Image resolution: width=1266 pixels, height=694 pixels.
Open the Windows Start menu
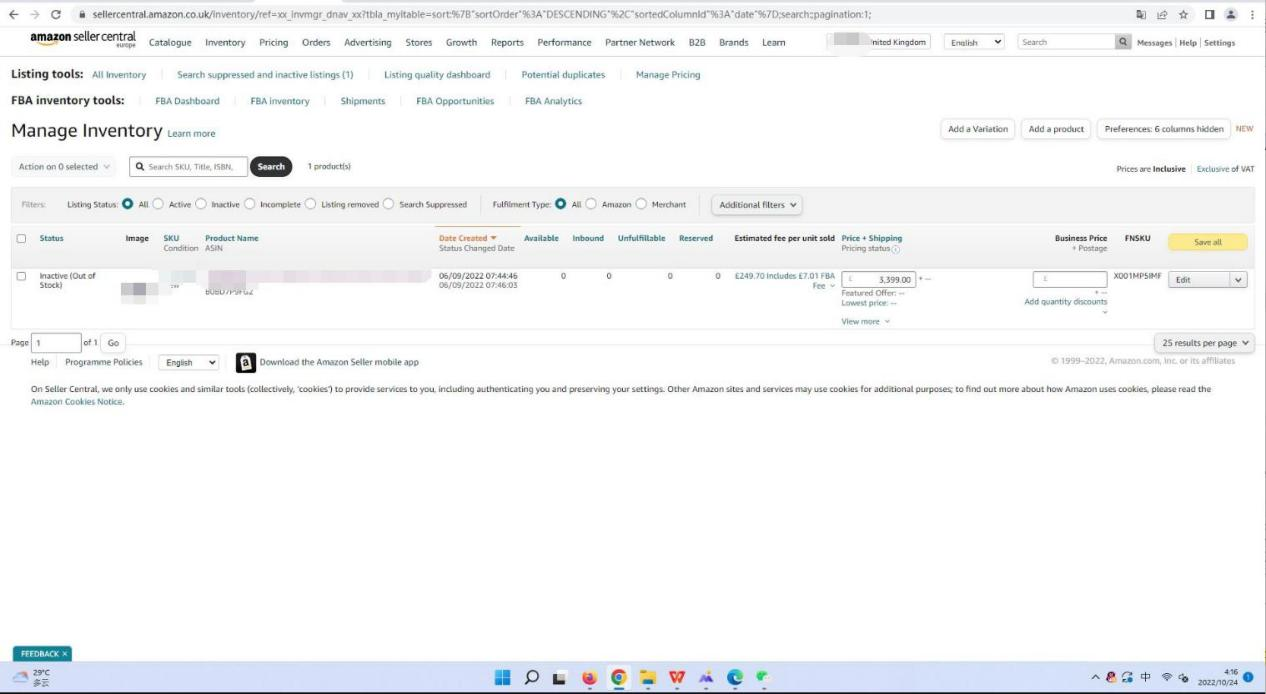(503, 677)
